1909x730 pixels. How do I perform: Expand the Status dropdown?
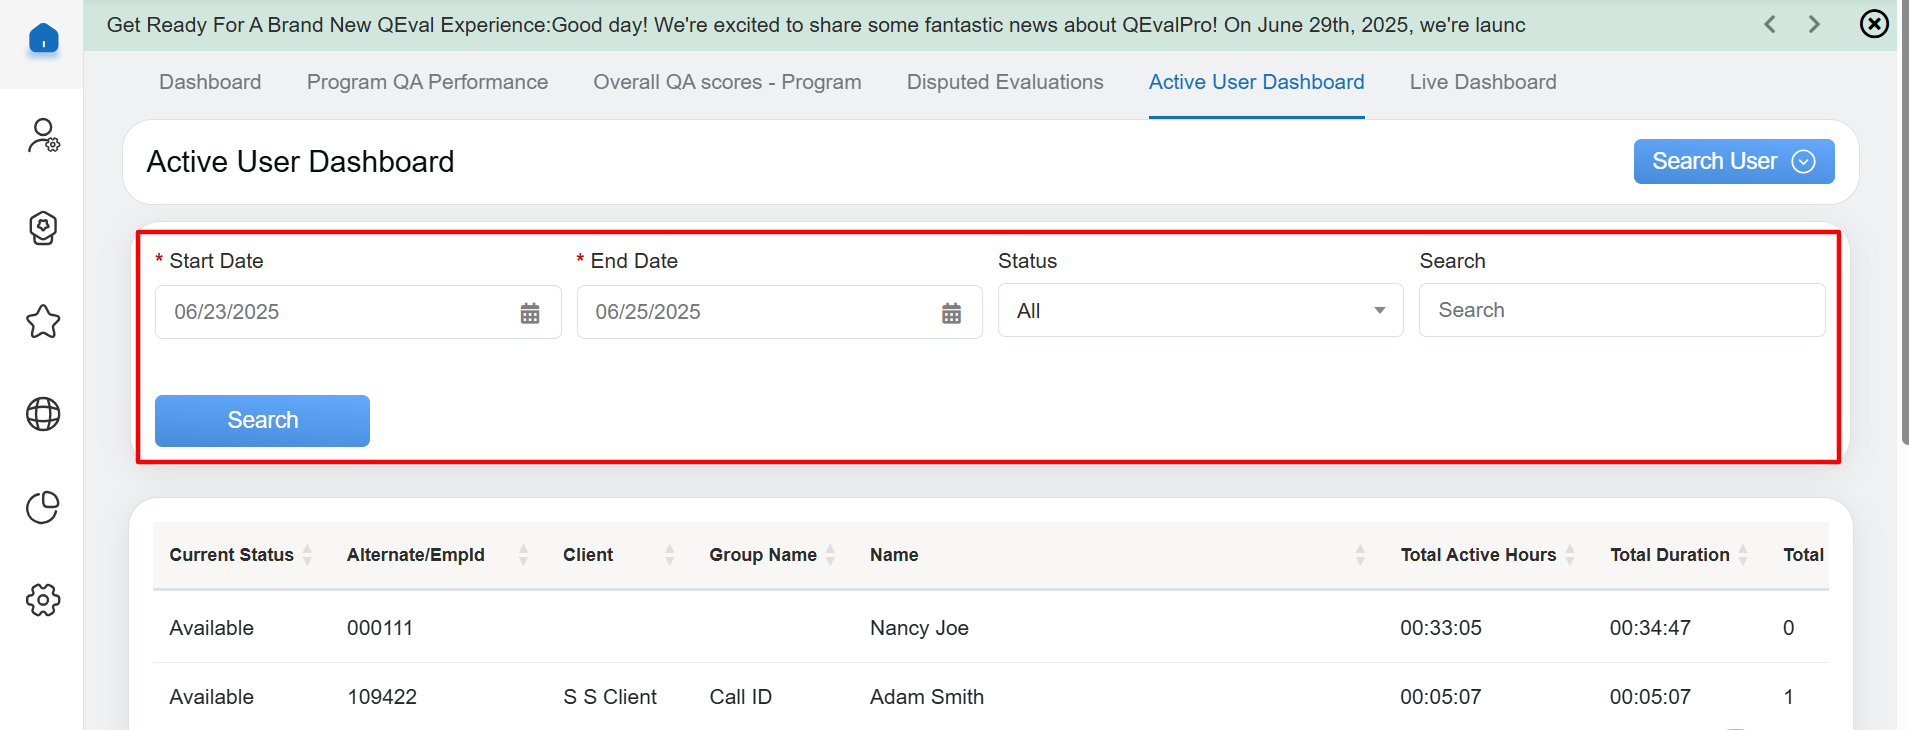(1200, 311)
